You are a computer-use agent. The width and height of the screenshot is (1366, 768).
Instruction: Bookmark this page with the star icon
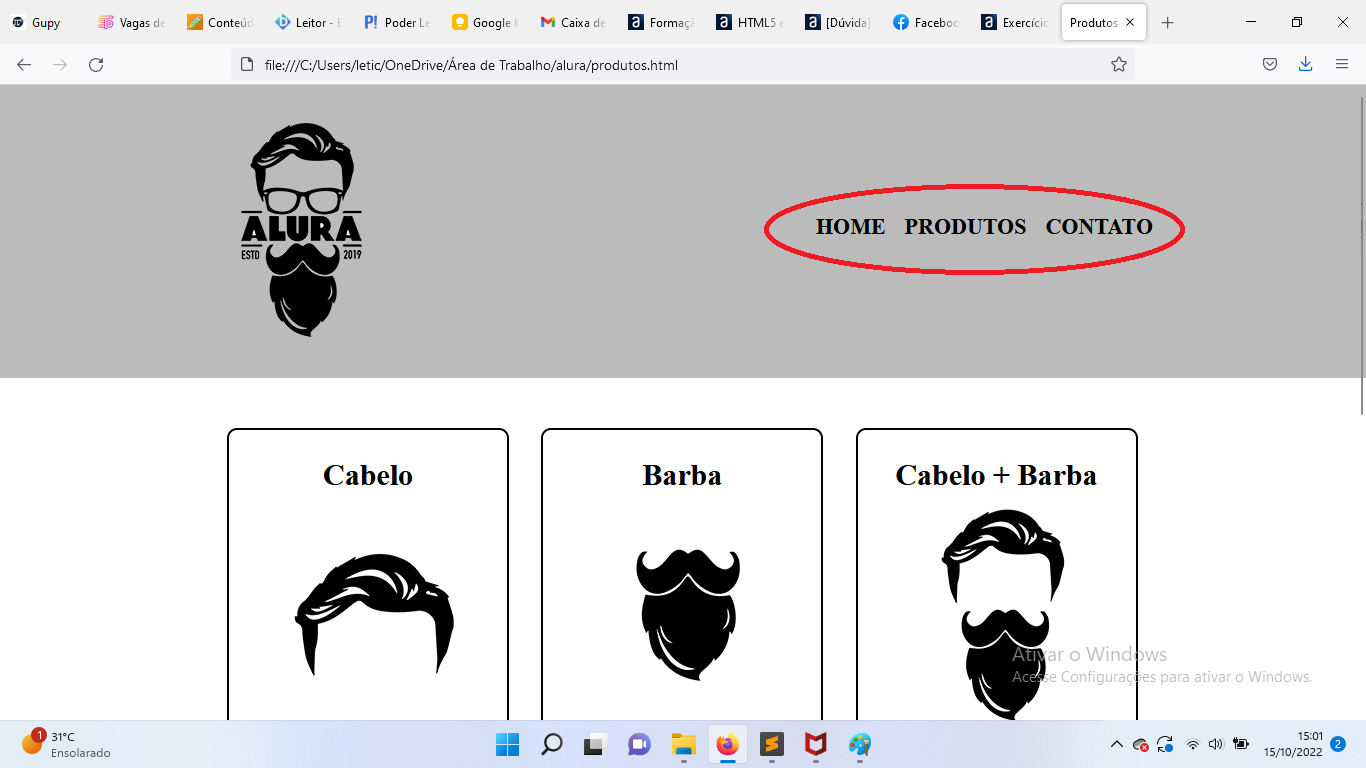coord(1119,65)
